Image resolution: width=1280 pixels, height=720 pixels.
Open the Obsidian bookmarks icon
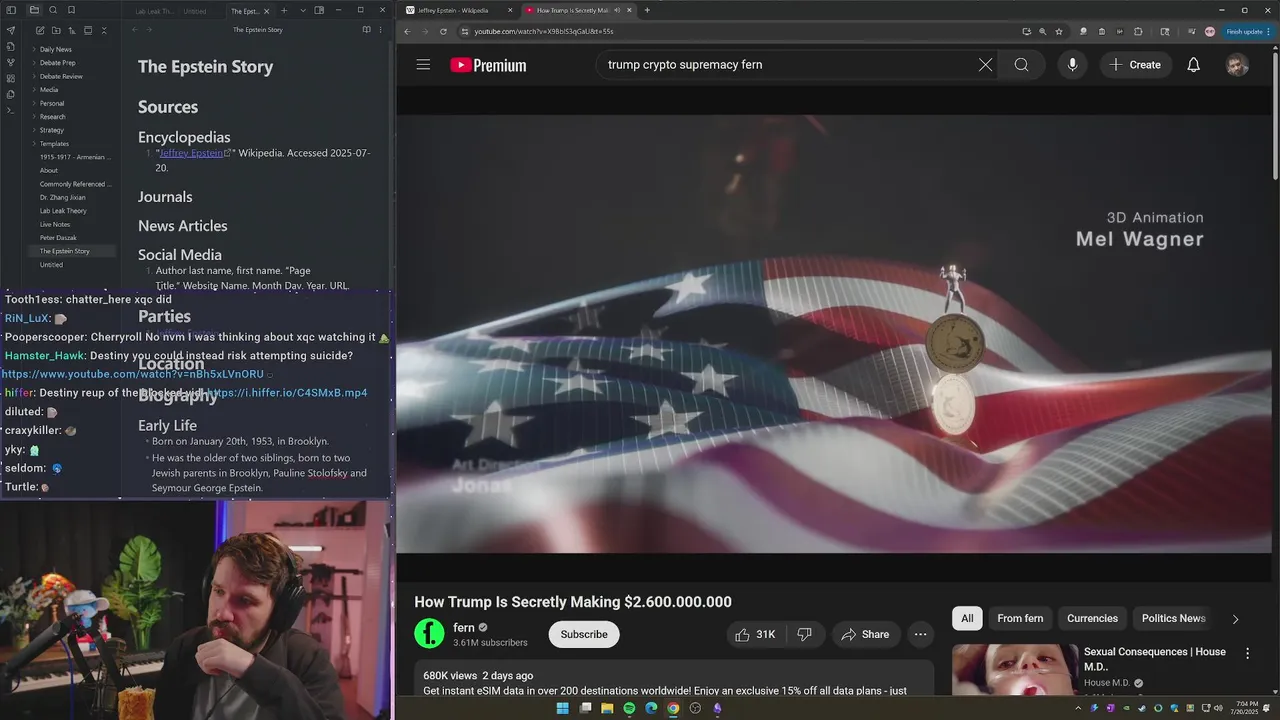click(x=71, y=10)
